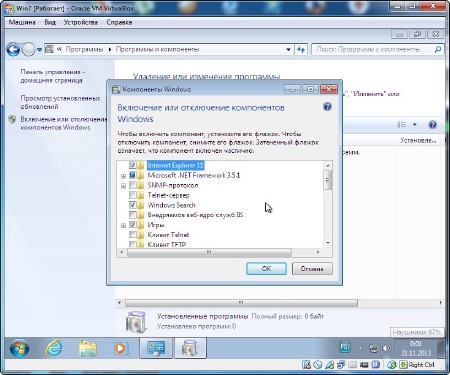Click the network tray icon
This screenshot has width=450, height=375.
(374, 348)
